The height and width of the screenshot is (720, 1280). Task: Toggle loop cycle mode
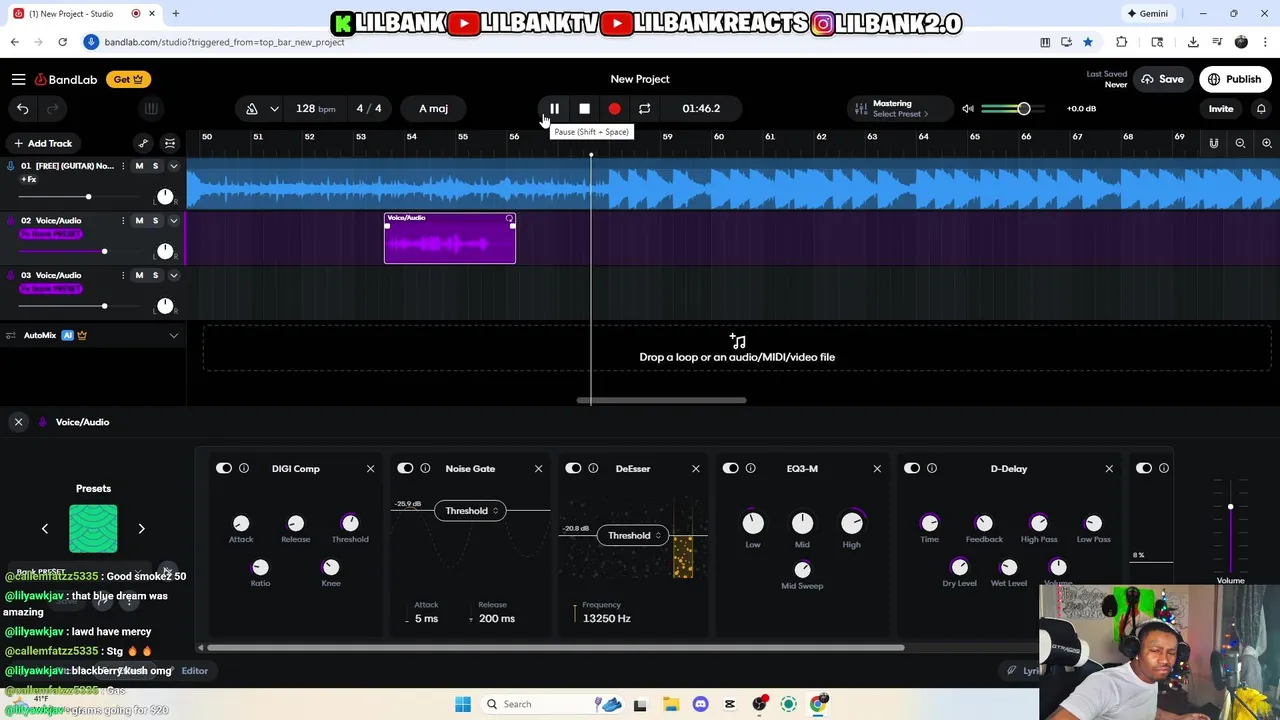coord(644,108)
